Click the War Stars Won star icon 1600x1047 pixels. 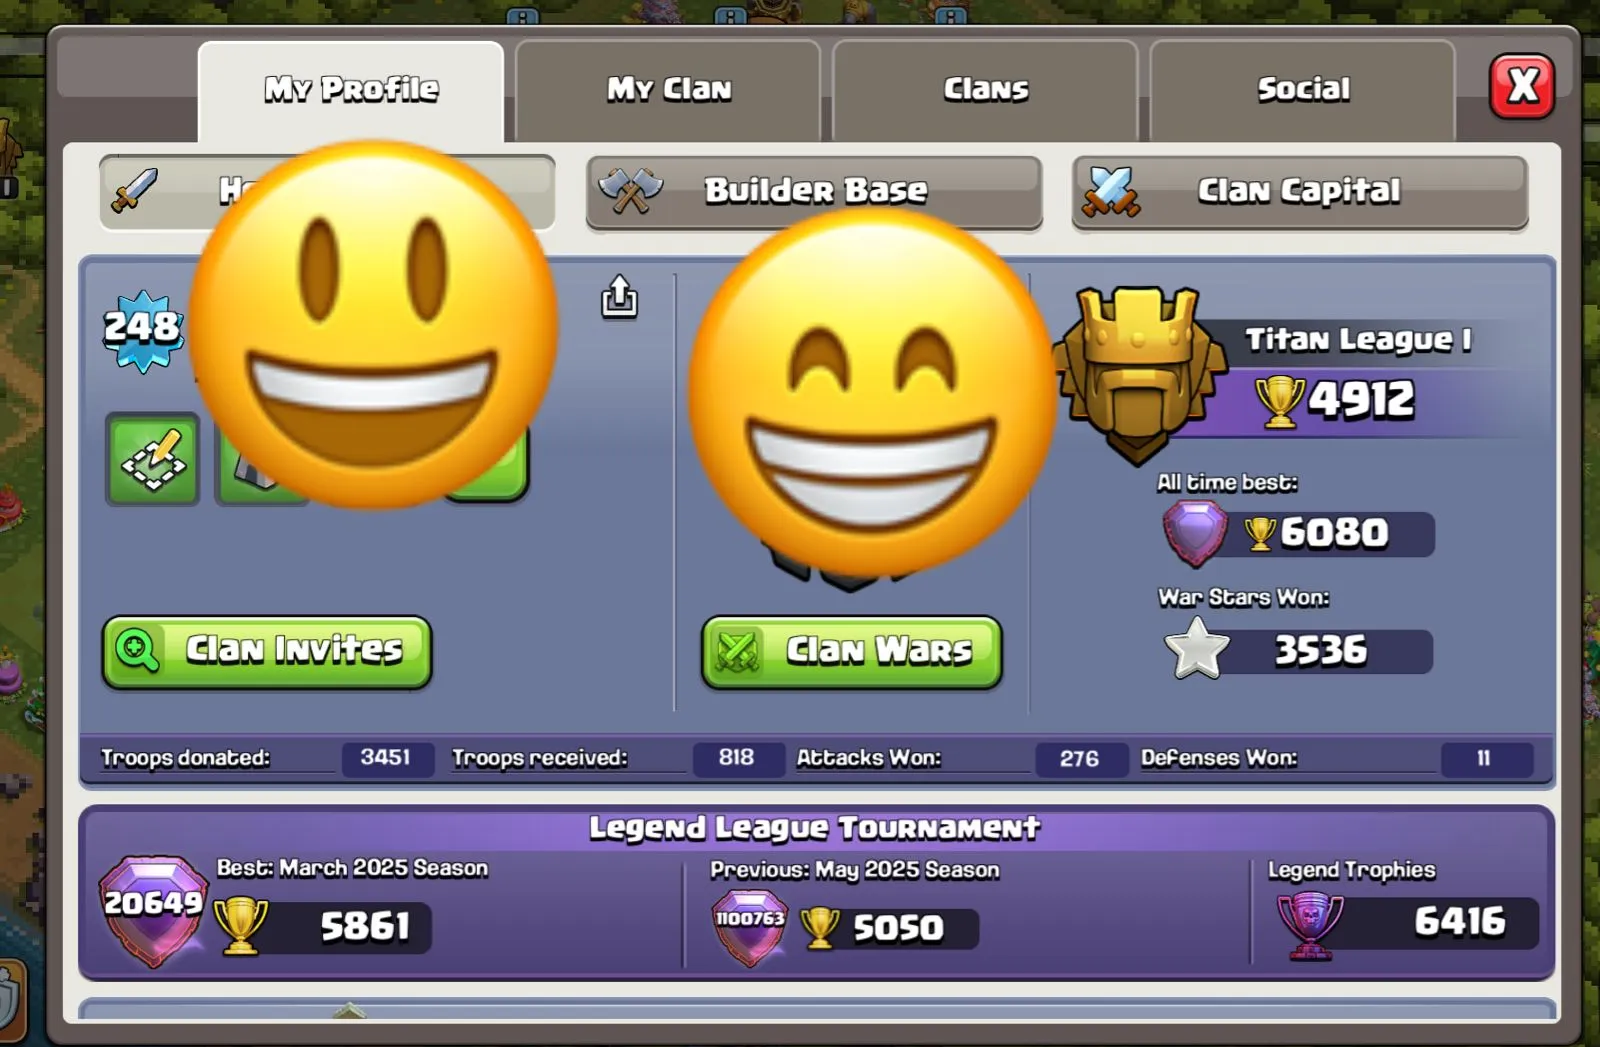pyautogui.click(x=1197, y=649)
